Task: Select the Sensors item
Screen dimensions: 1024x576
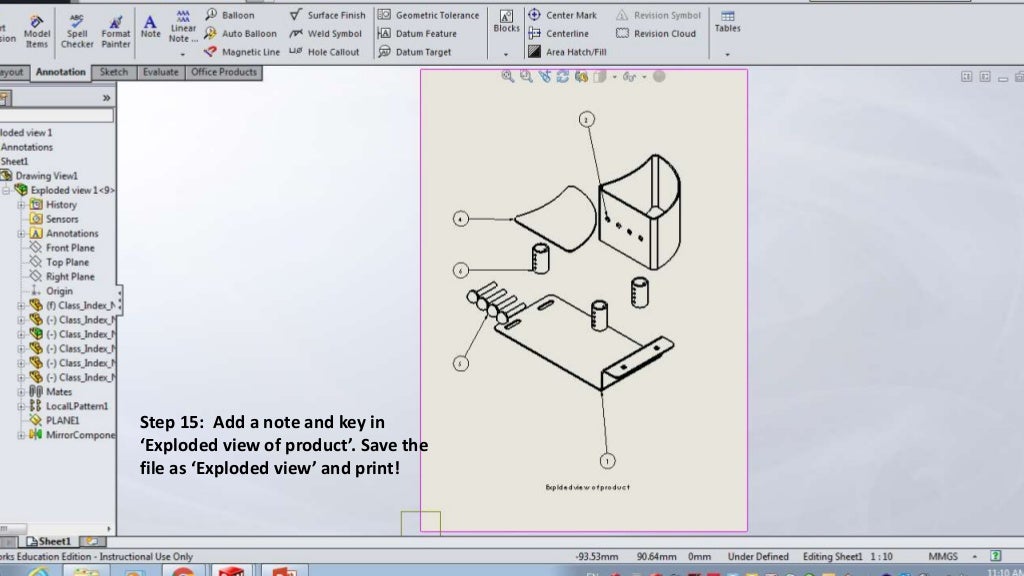Action: point(54,219)
